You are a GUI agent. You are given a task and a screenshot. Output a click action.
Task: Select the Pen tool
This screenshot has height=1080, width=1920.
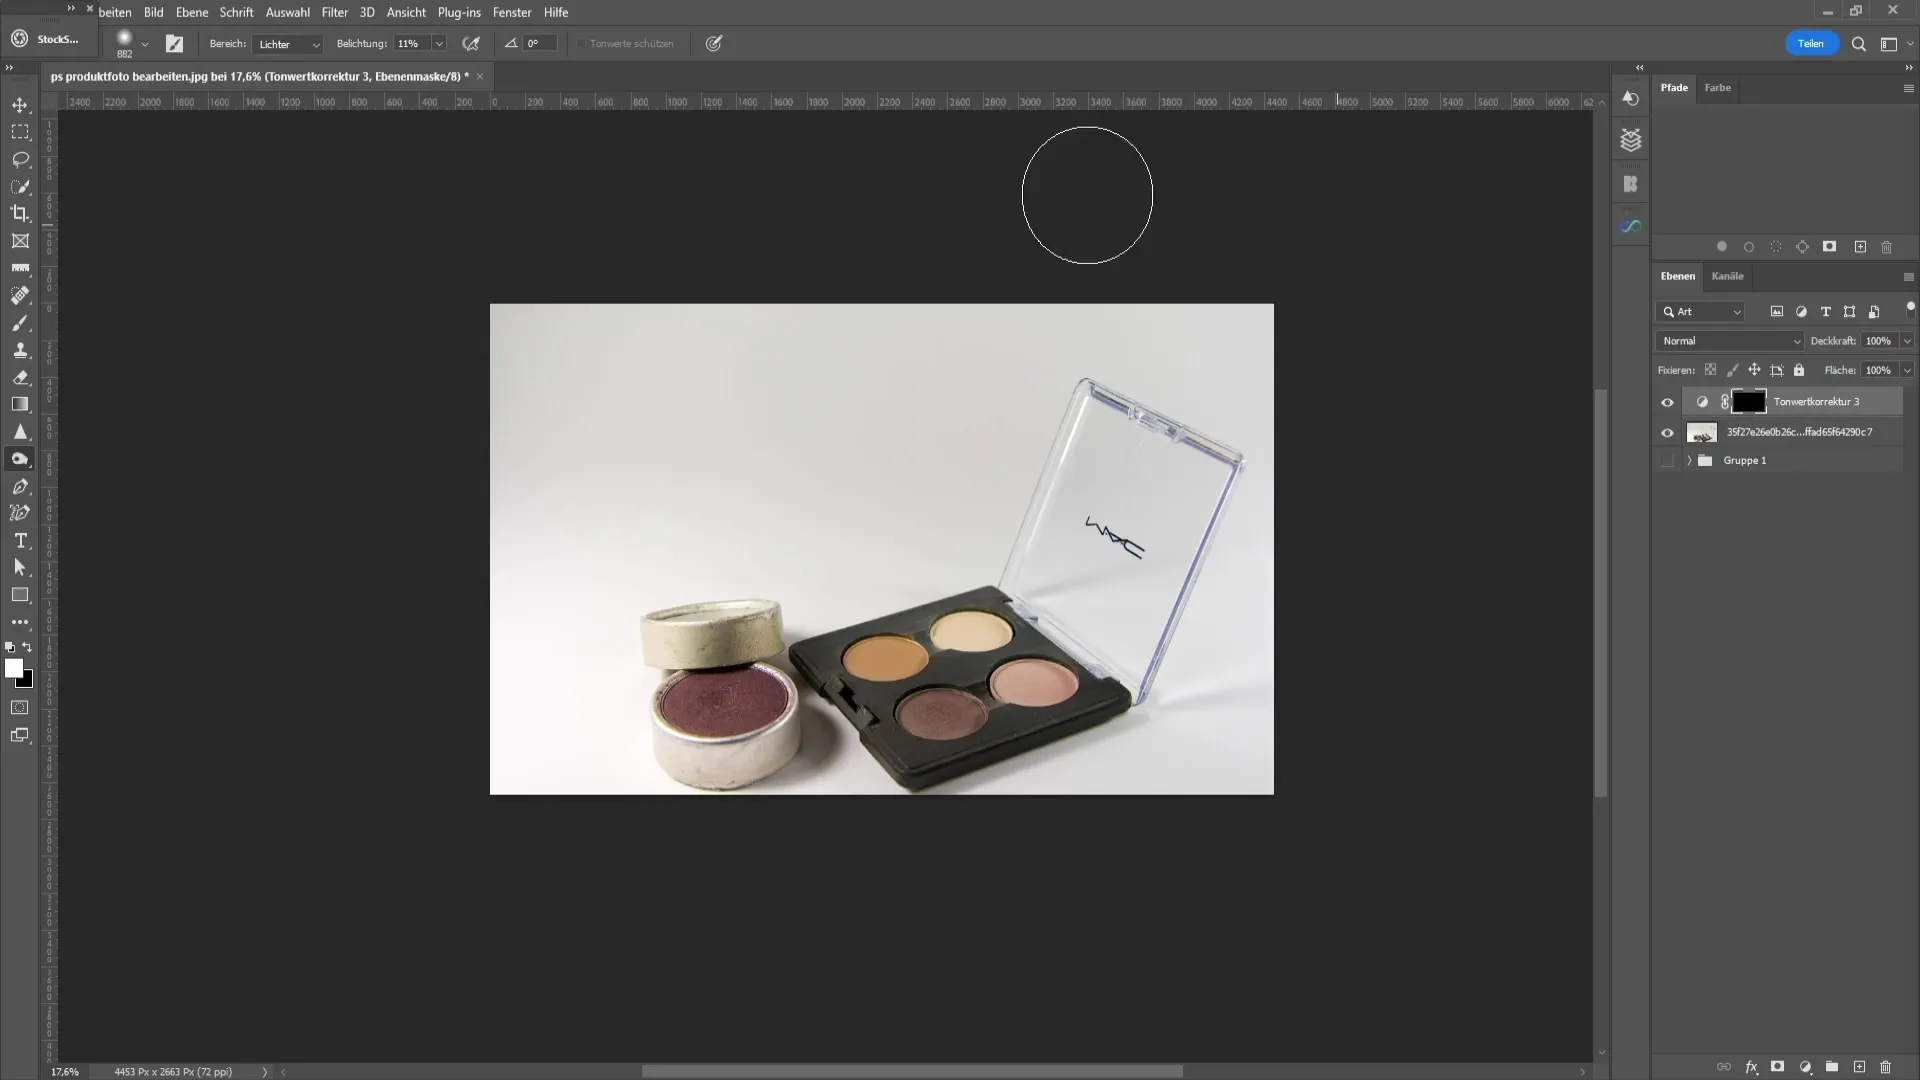click(x=20, y=486)
